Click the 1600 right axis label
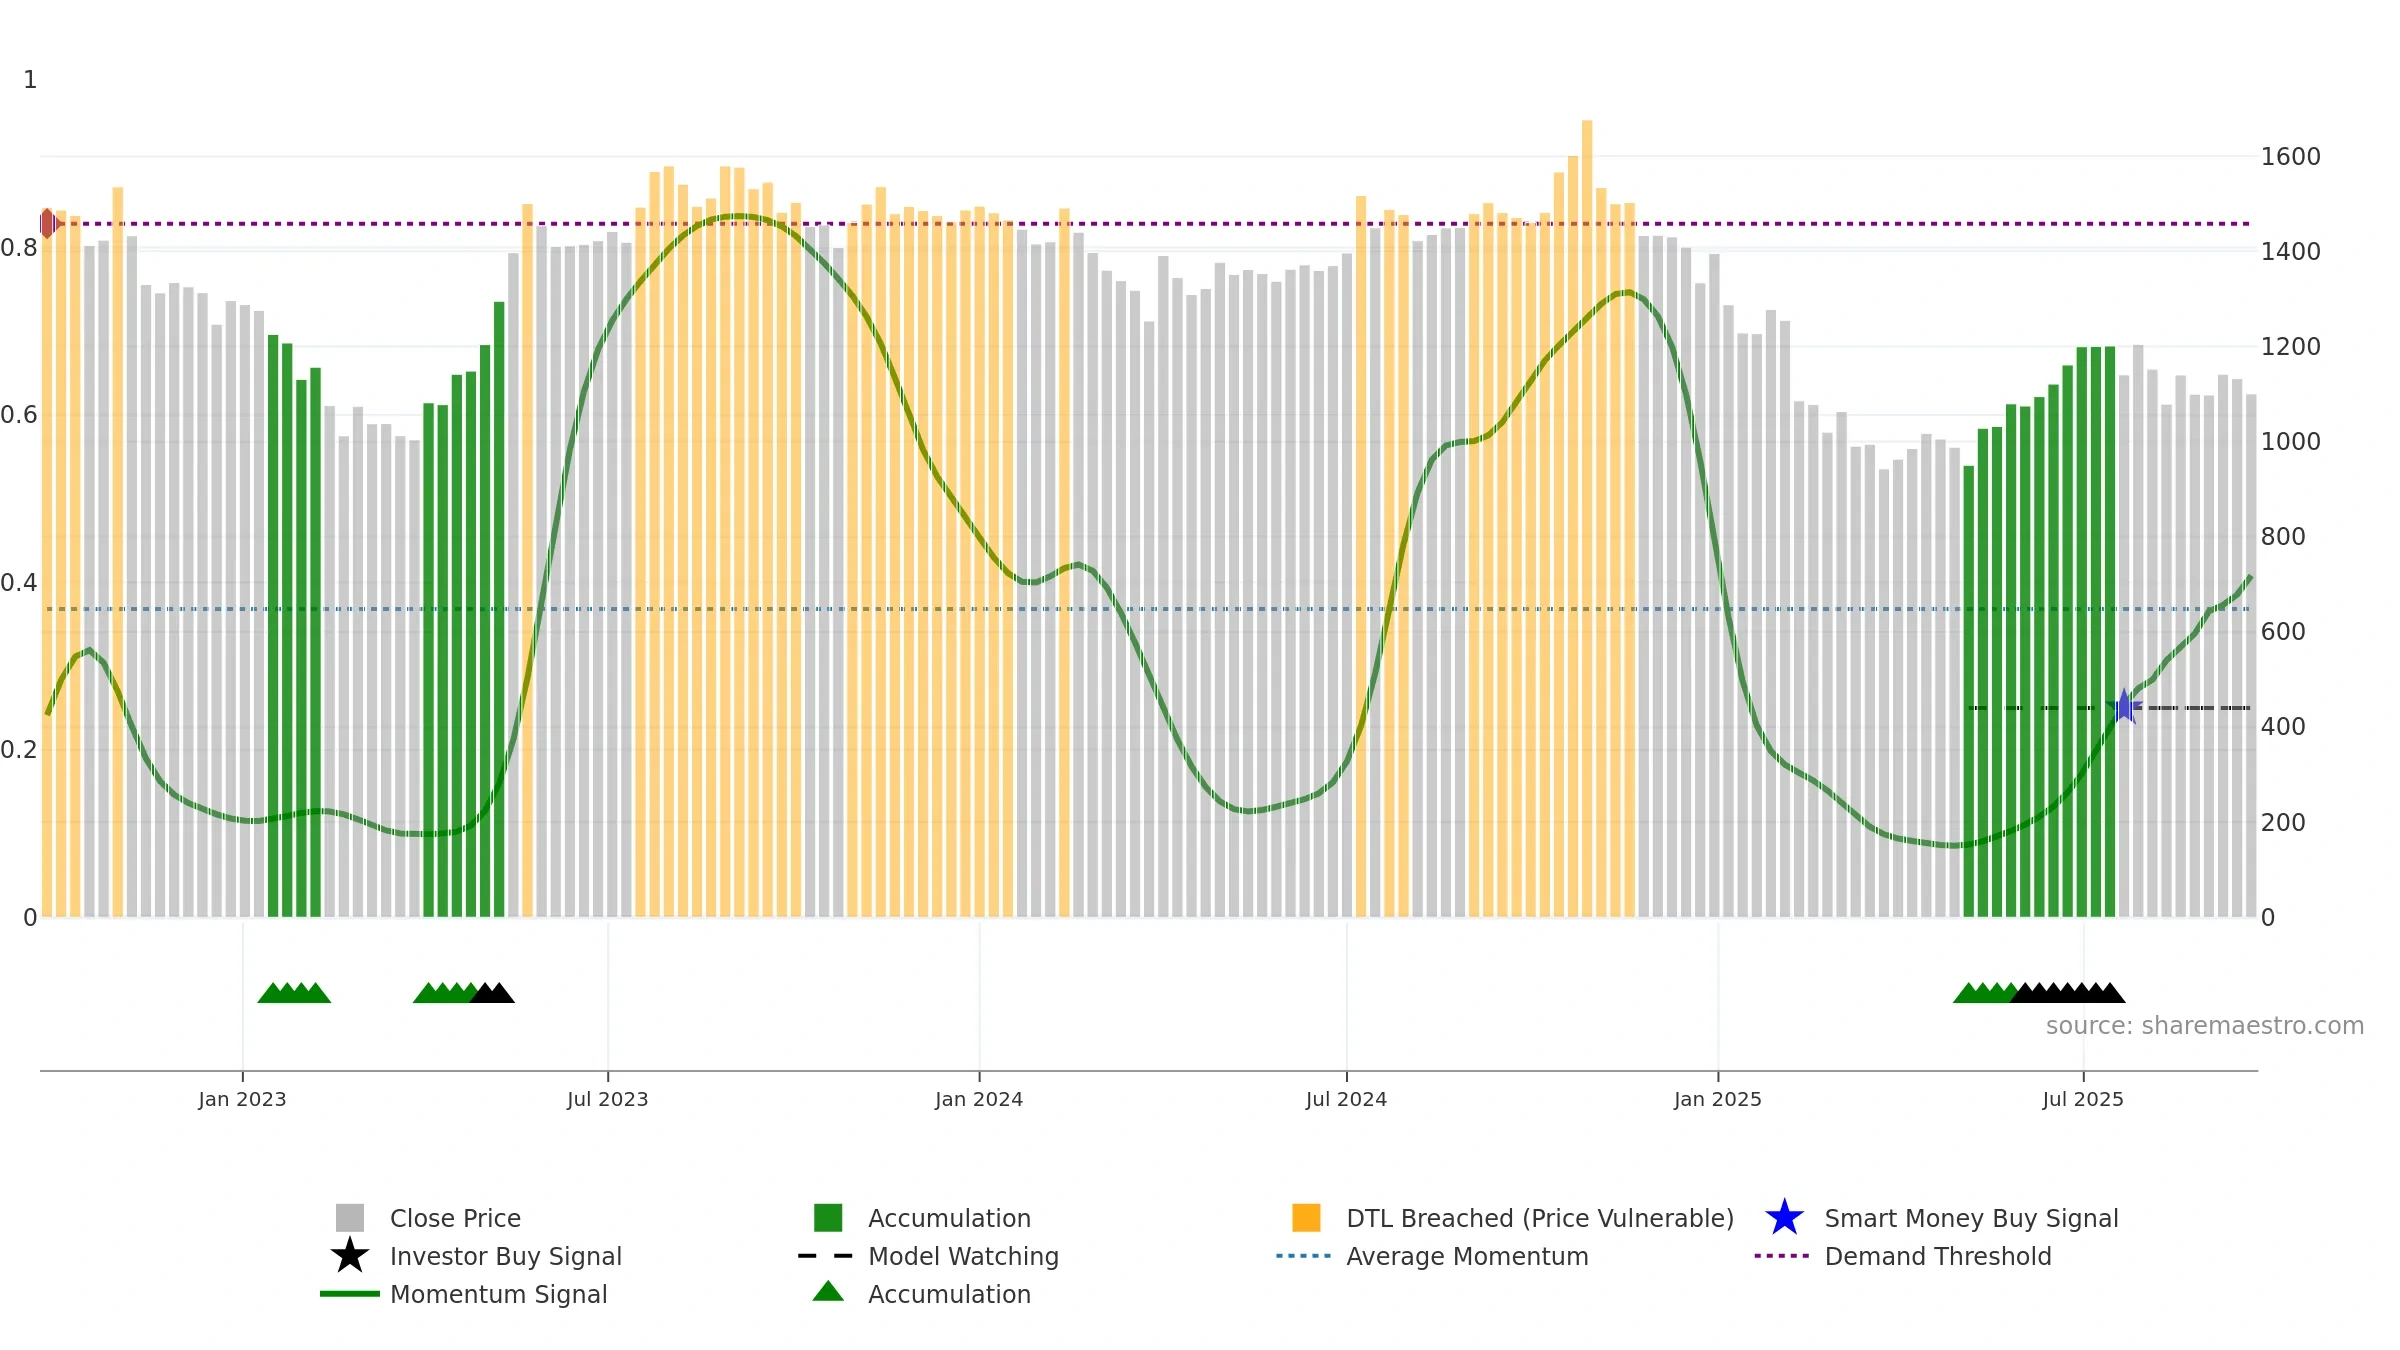Screen dimensions: 2400x1350 coord(2291,157)
